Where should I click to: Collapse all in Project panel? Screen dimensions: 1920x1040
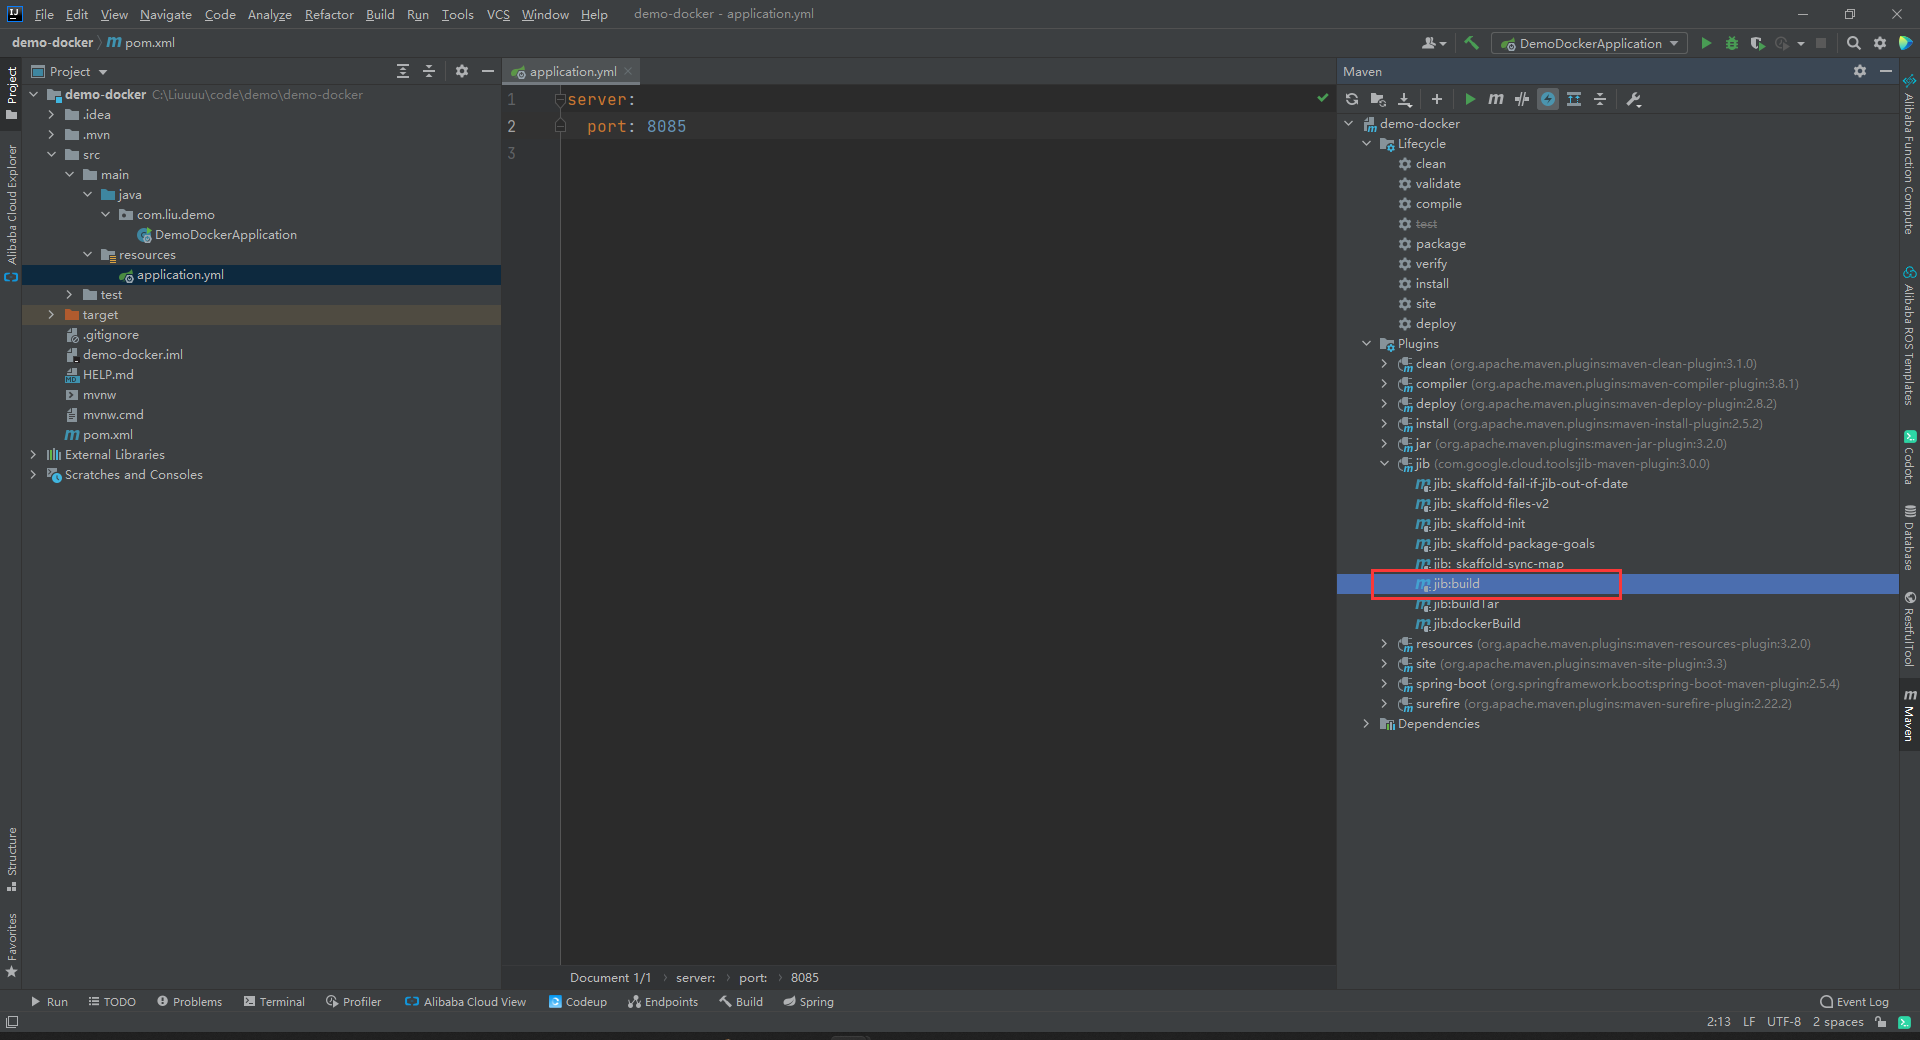429,71
